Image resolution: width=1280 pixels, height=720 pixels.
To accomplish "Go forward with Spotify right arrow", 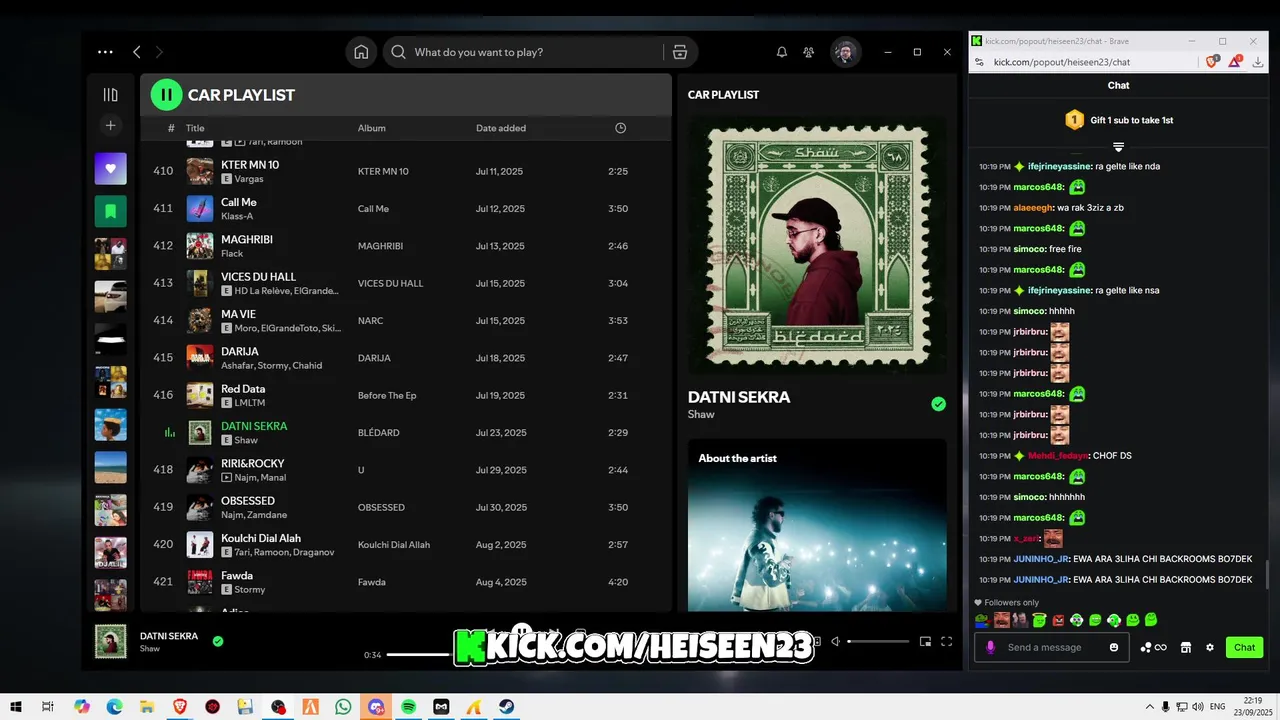I will 159,52.
